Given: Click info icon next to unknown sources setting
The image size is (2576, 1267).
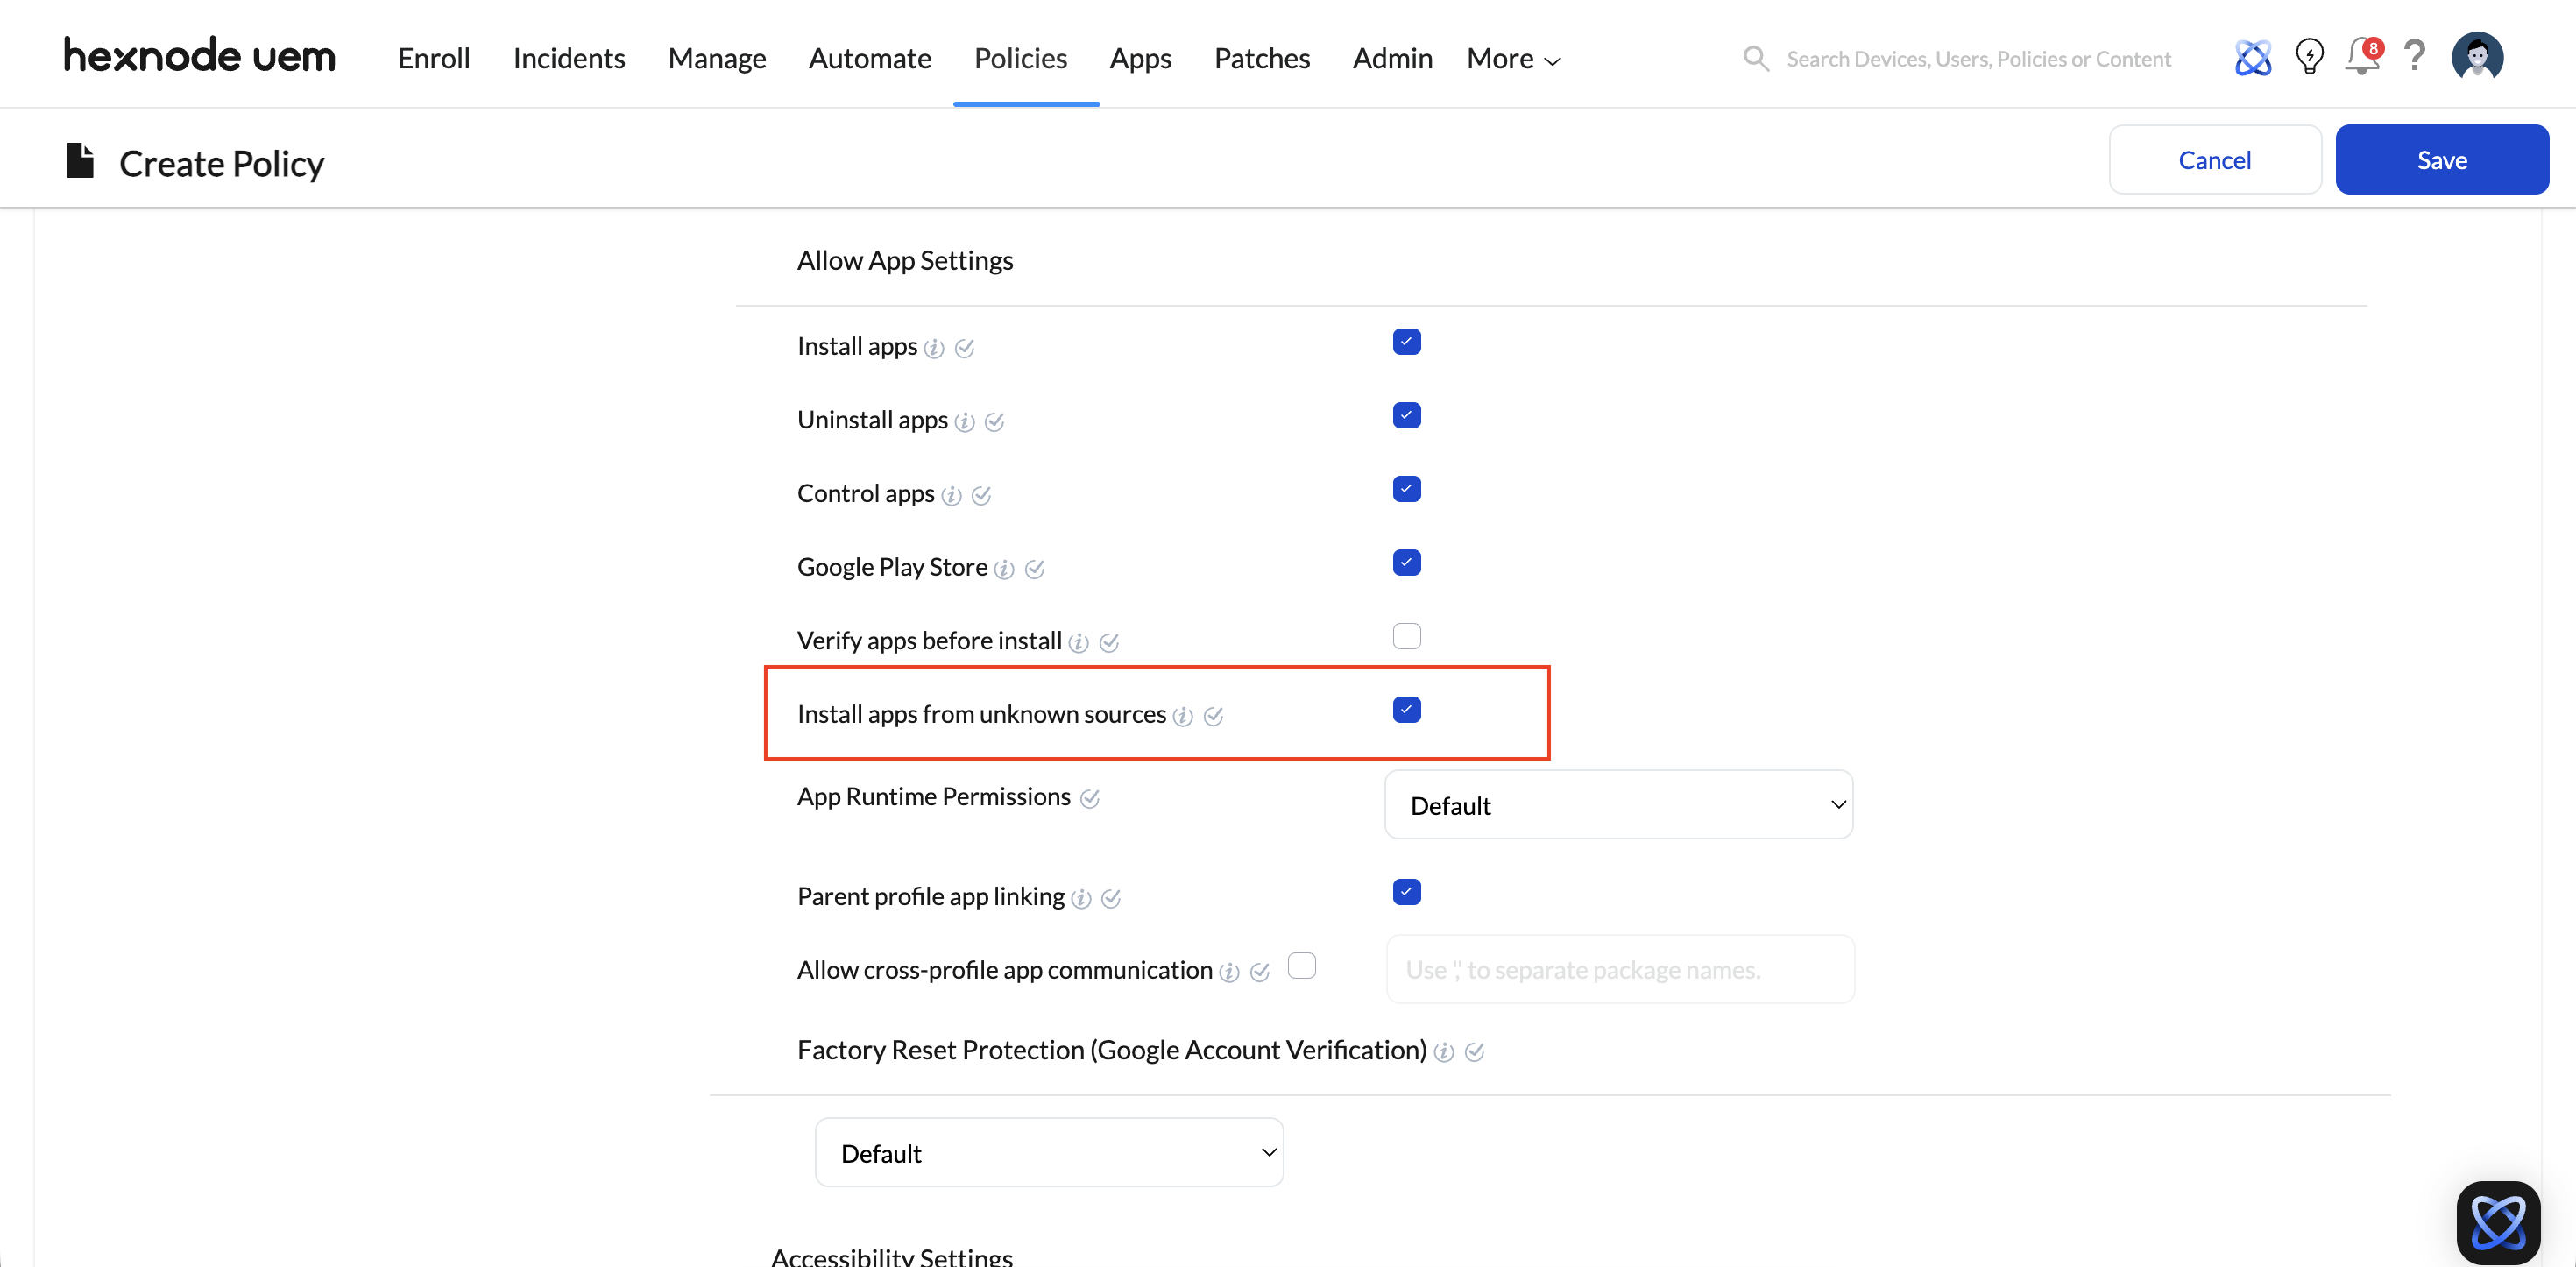Looking at the screenshot, I should point(1183,716).
